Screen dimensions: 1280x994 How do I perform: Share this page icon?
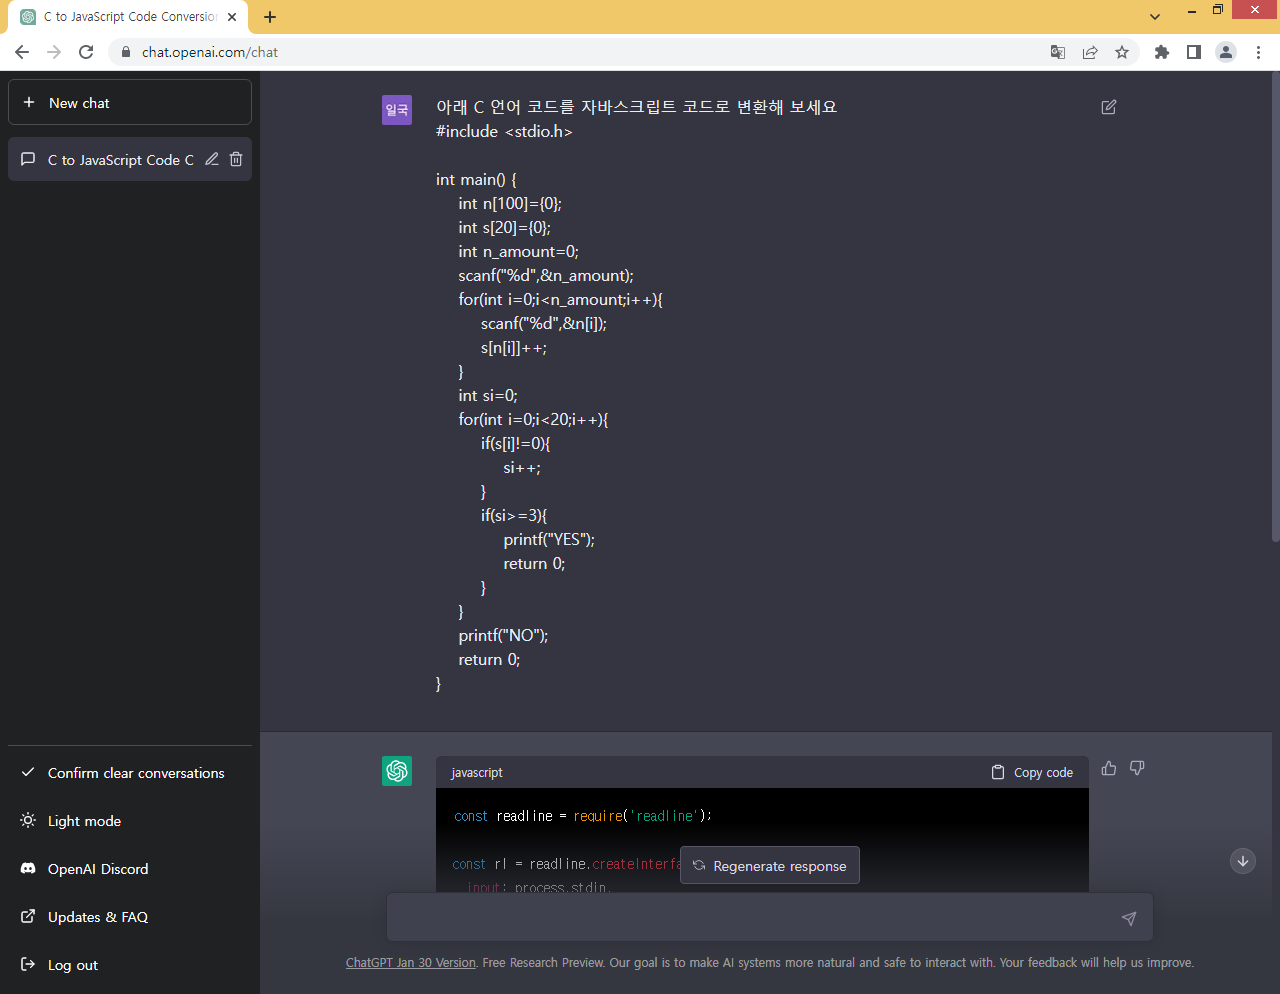tap(1090, 52)
